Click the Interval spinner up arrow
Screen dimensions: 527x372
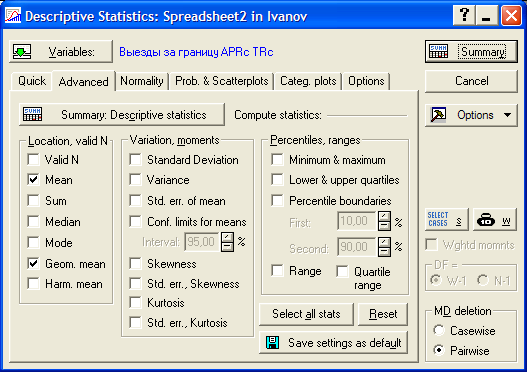[228, 237]
